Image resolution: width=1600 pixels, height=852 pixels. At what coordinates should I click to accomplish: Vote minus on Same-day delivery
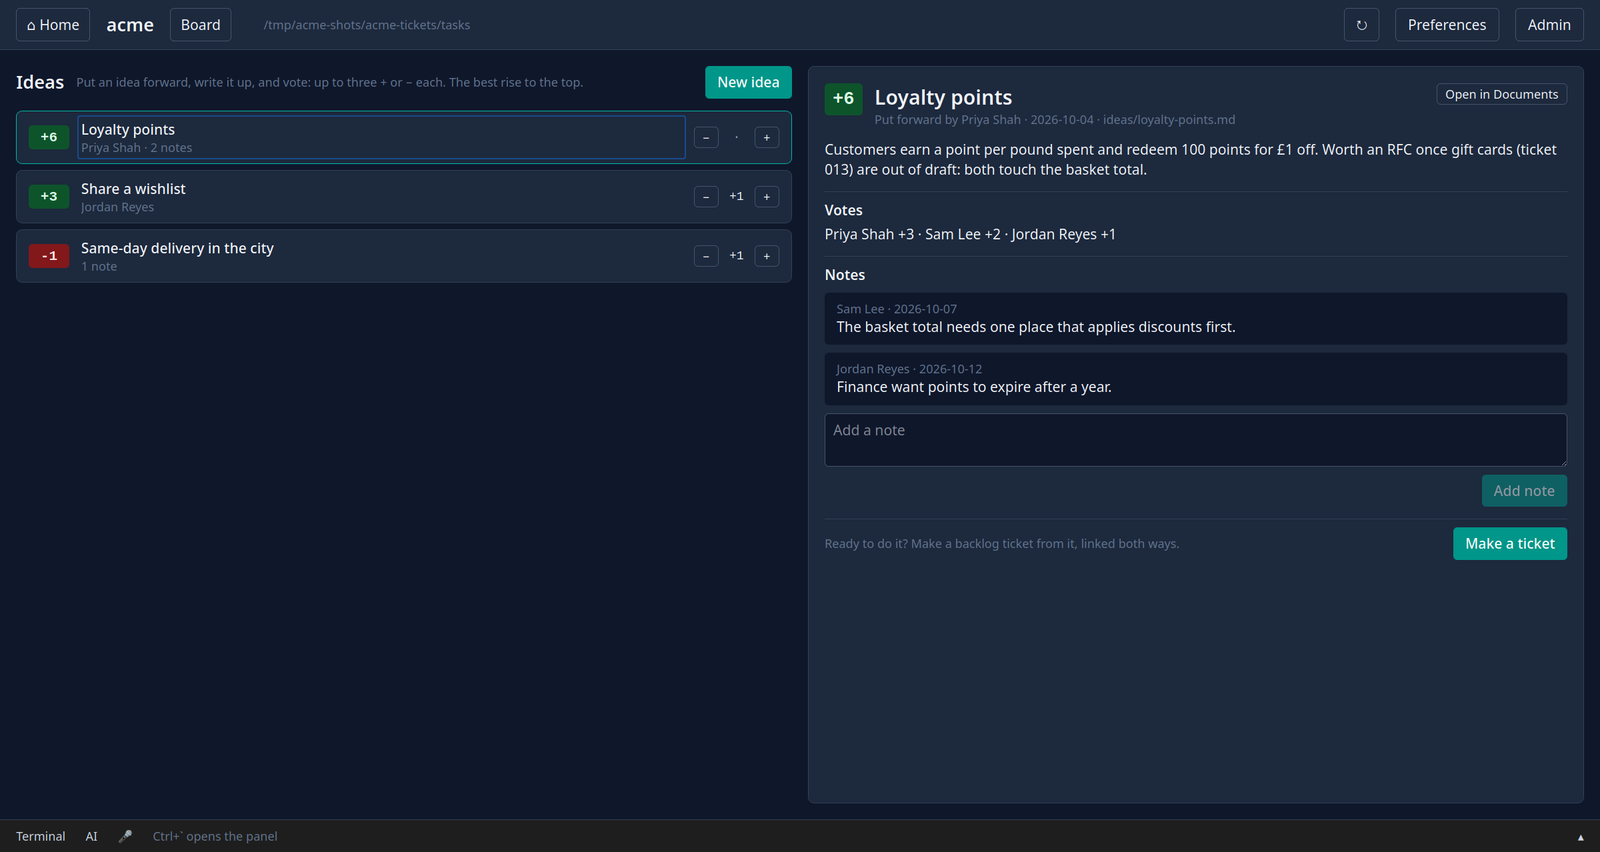pos(706,256)
